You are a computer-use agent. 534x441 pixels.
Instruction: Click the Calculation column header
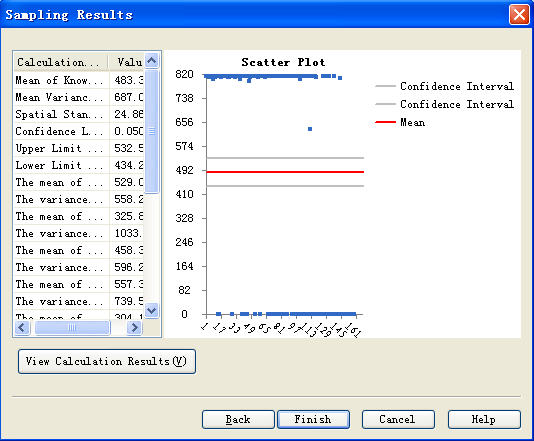pyautogui.click(x=61, y=62)
